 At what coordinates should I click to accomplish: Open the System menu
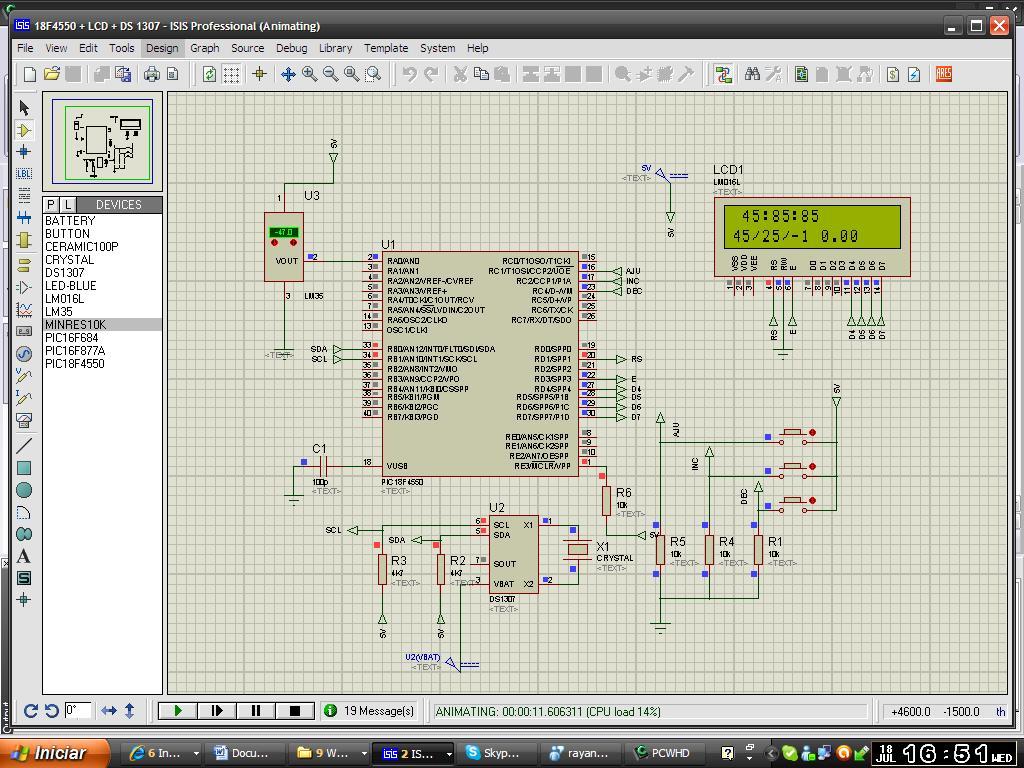[438, 48]
